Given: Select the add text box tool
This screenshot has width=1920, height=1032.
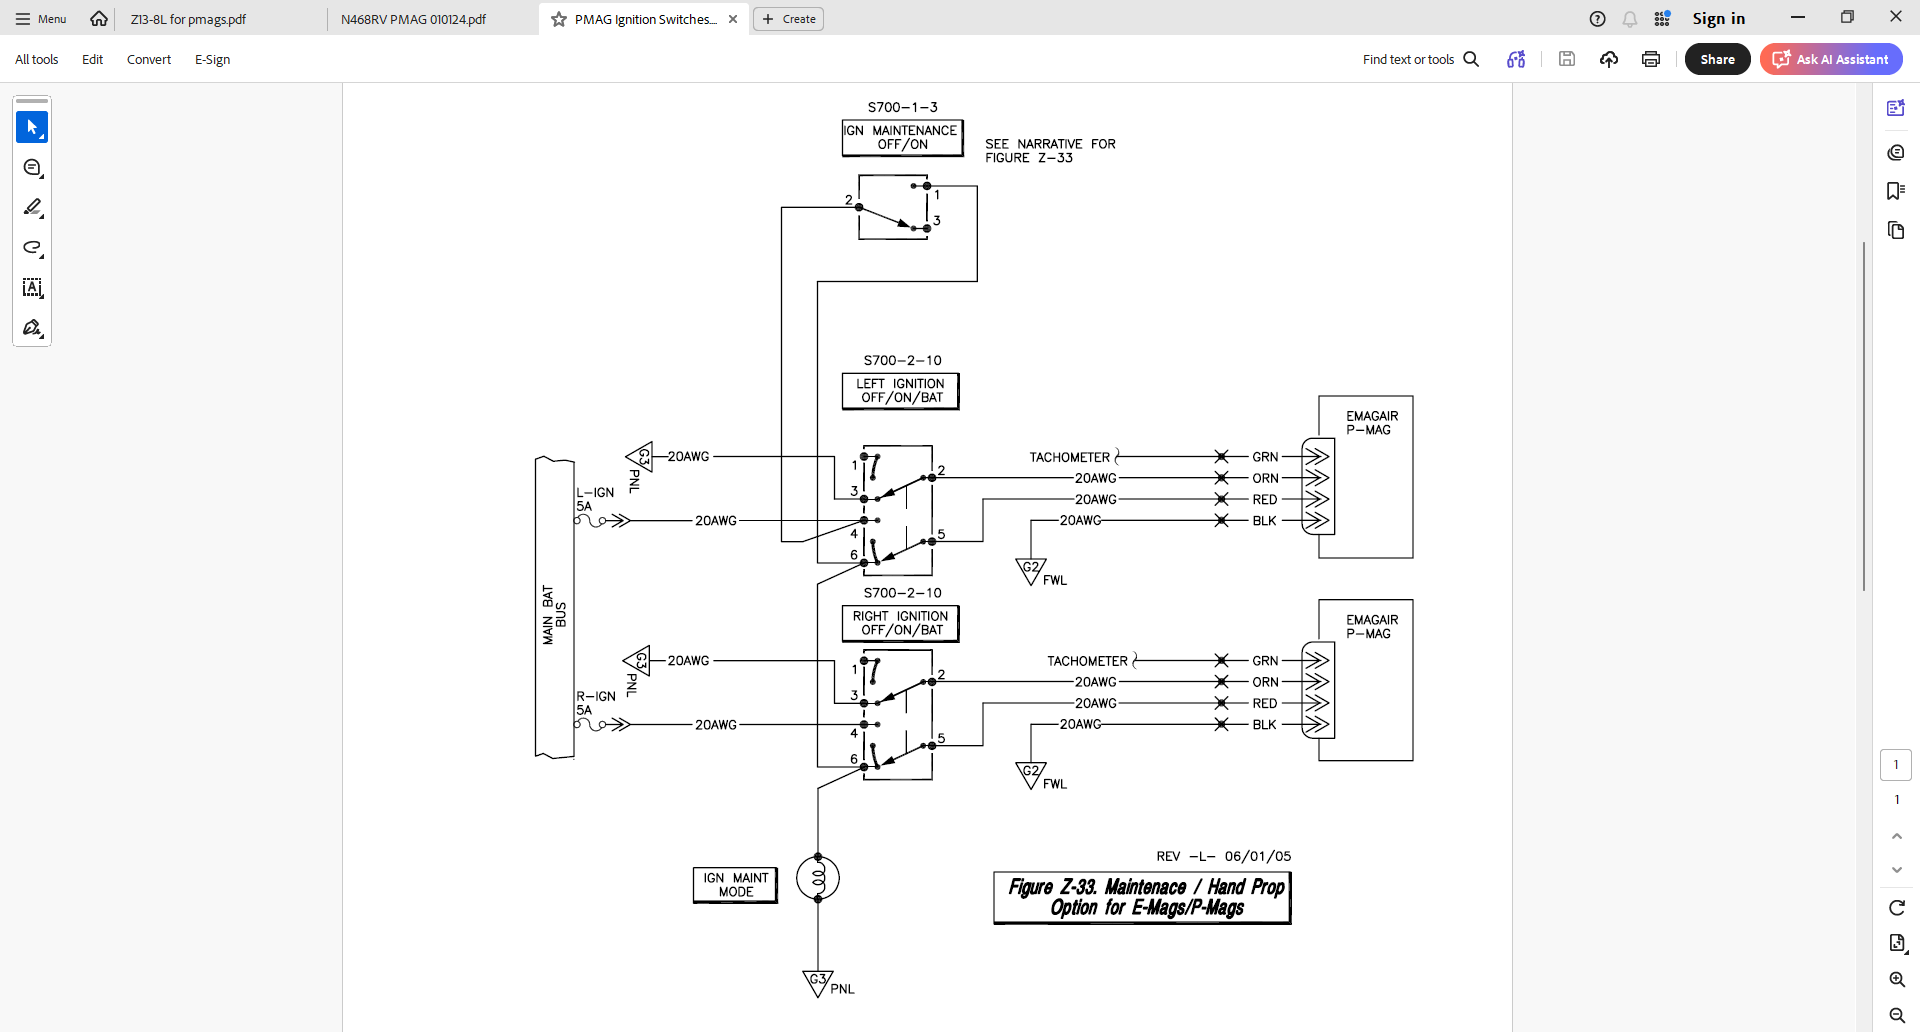Looking at the screenshot, I should coord(32,288).
